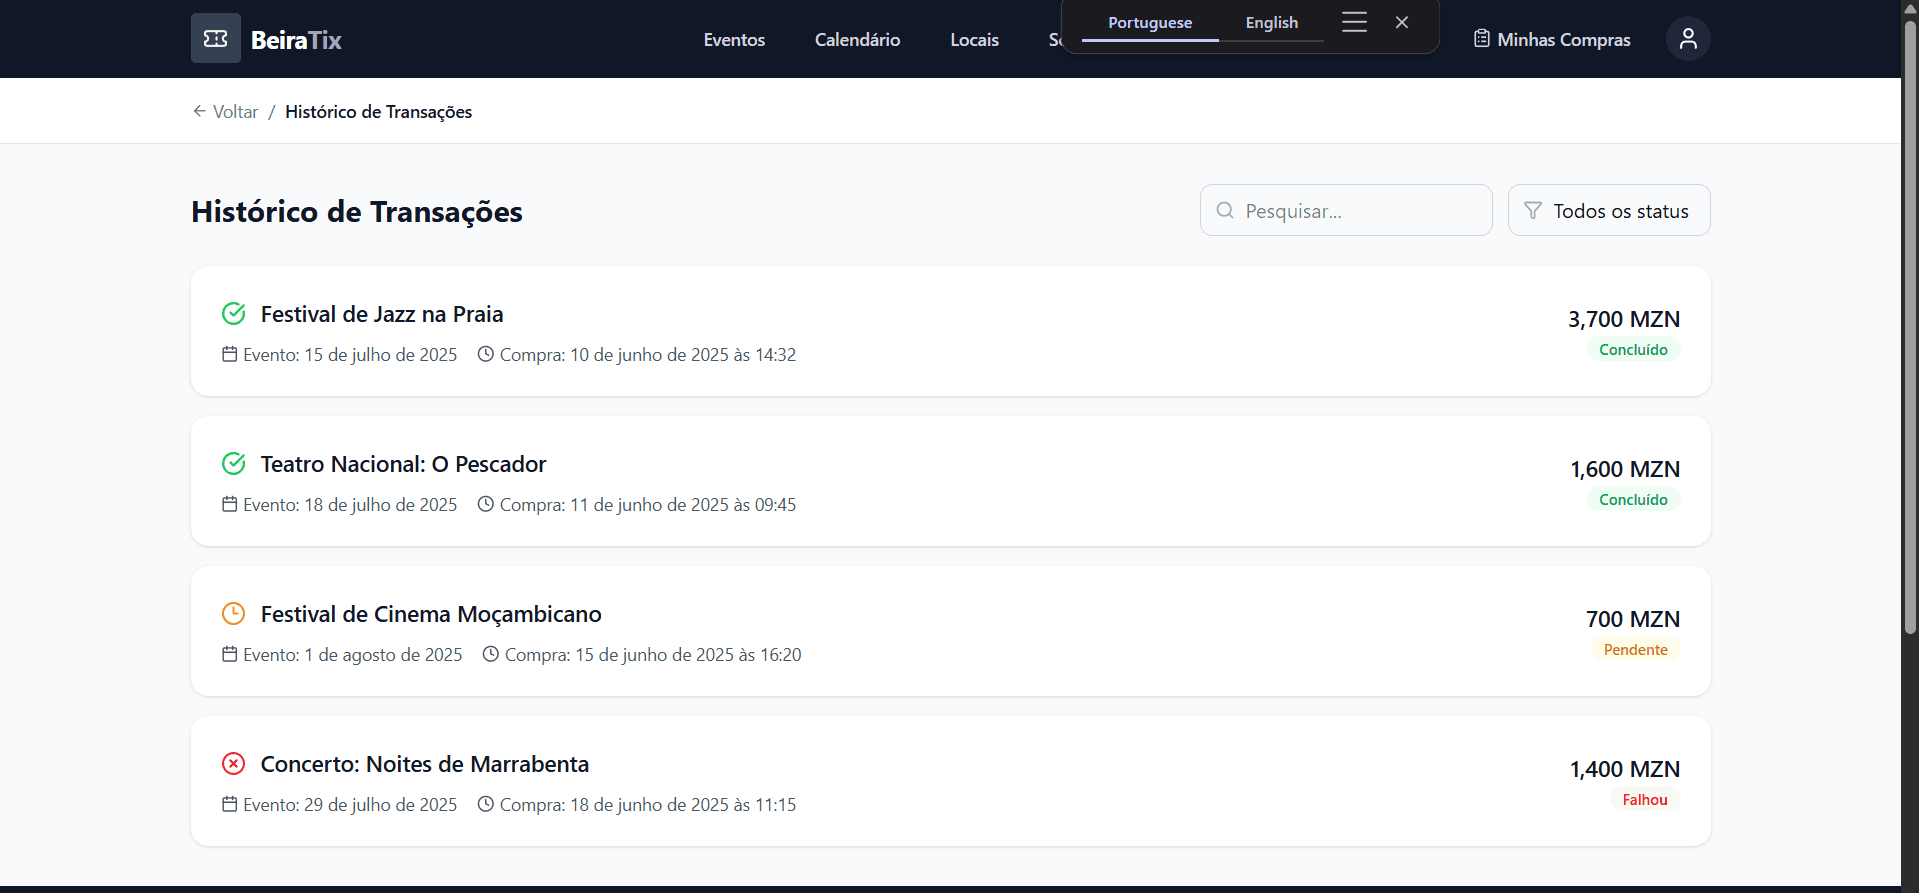Viewport: 1919px width, 893px height.
Task: Switch language to English
Action: click(x=1271, y=23)
